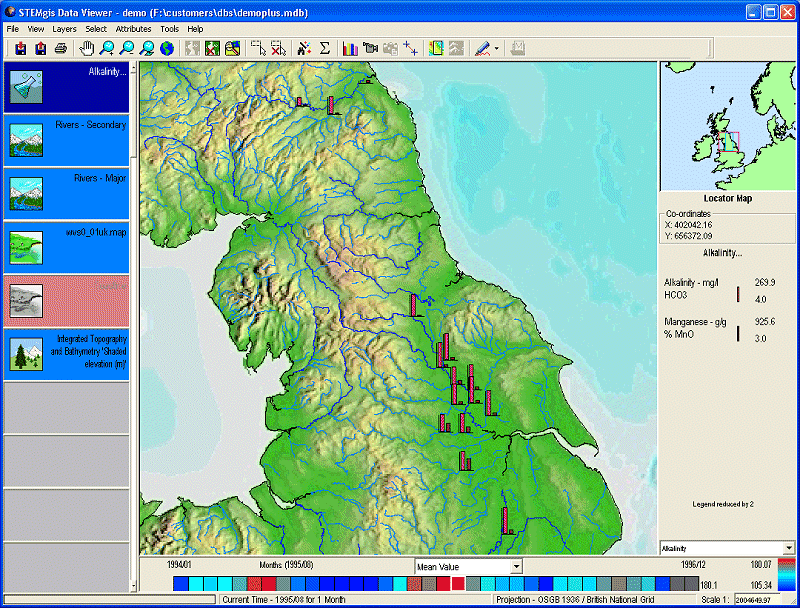Screen dimensions: 800x608
Task: Open the Attributes menu
Action: click(x=133, y=29)
